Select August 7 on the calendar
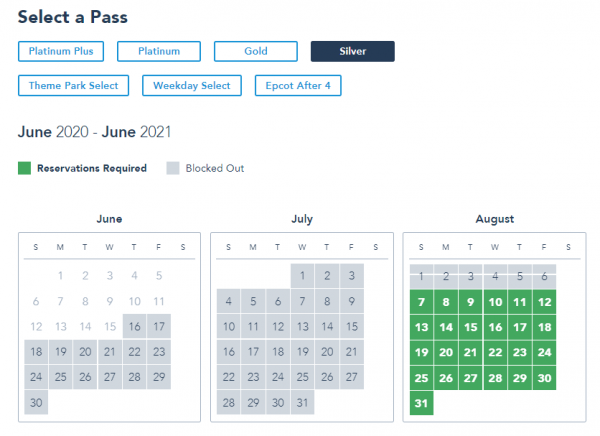The image size is (600, 436). (x=422, y=301)
